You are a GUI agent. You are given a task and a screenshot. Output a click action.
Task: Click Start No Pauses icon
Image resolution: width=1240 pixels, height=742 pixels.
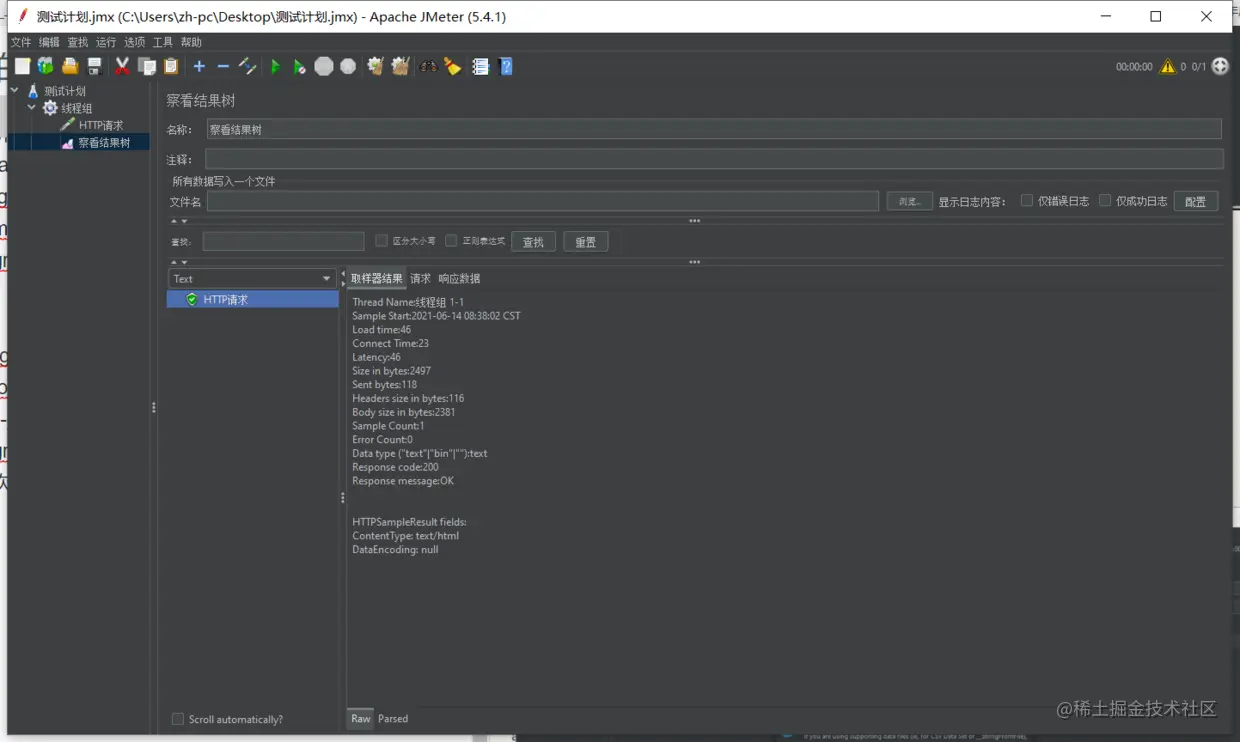click(299, 66)
